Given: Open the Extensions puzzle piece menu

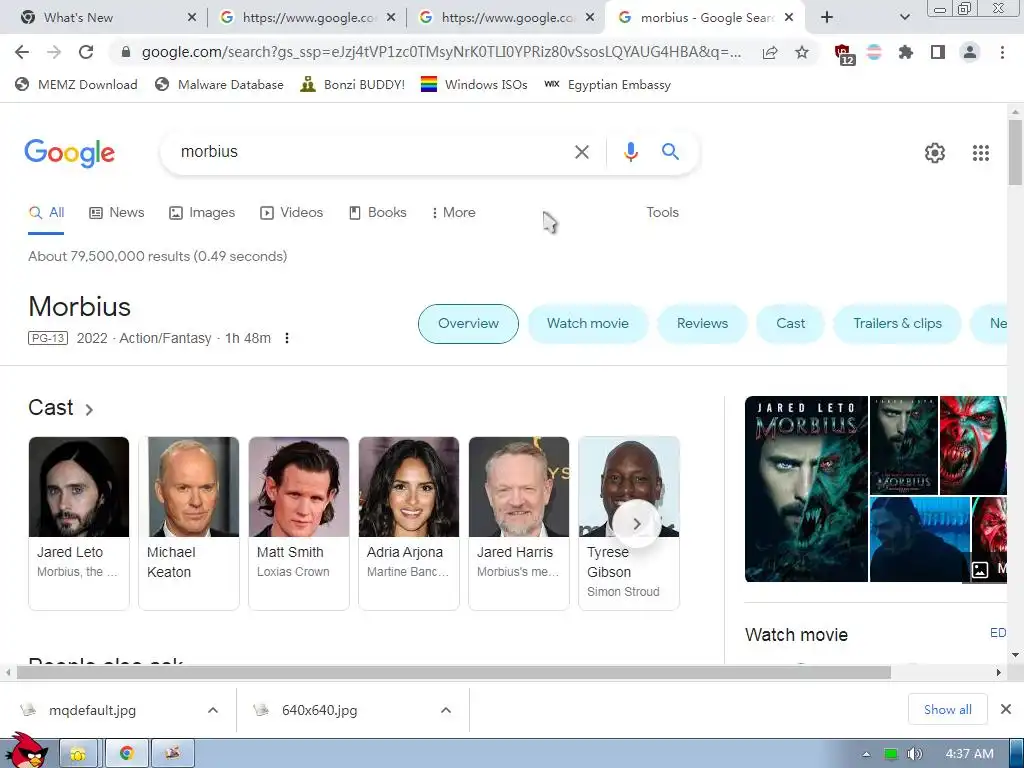Looking at the screenshot, I should [906, 52].
